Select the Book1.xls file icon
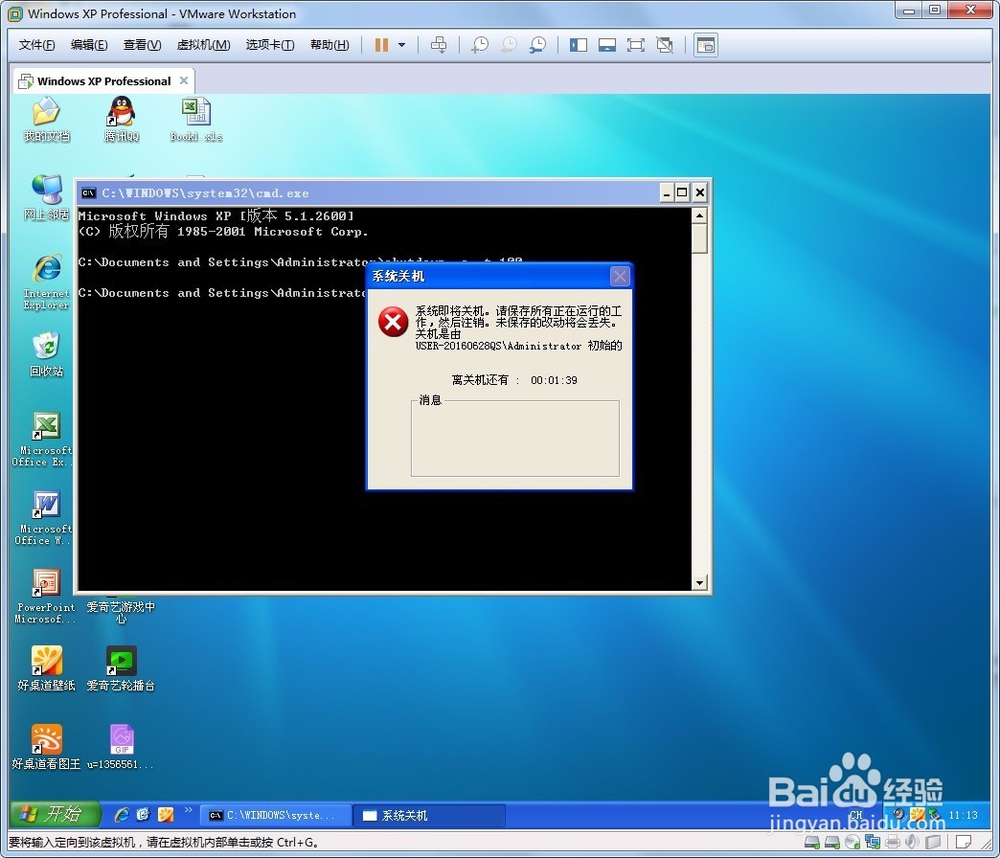This screenshot has height=858, width=1000. [196, 119]
